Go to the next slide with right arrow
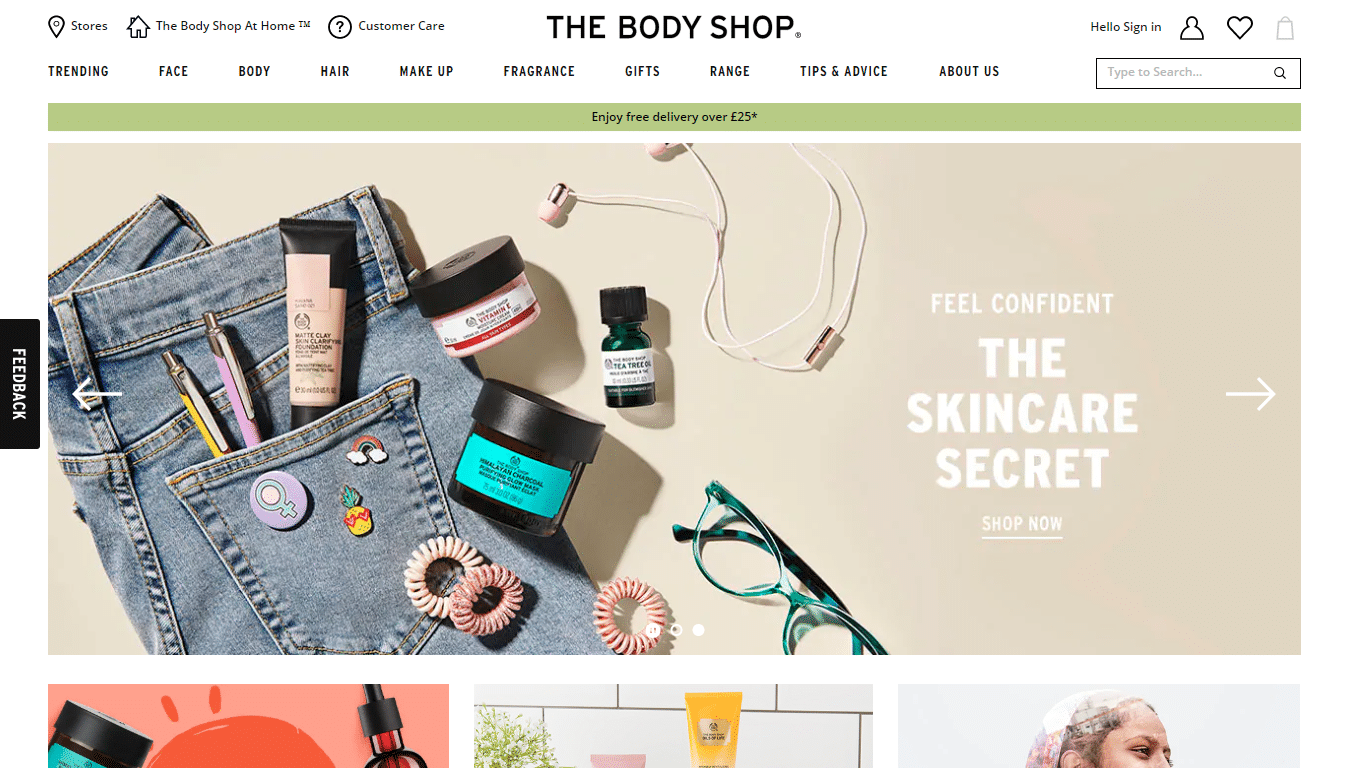 pos(1251,394)
